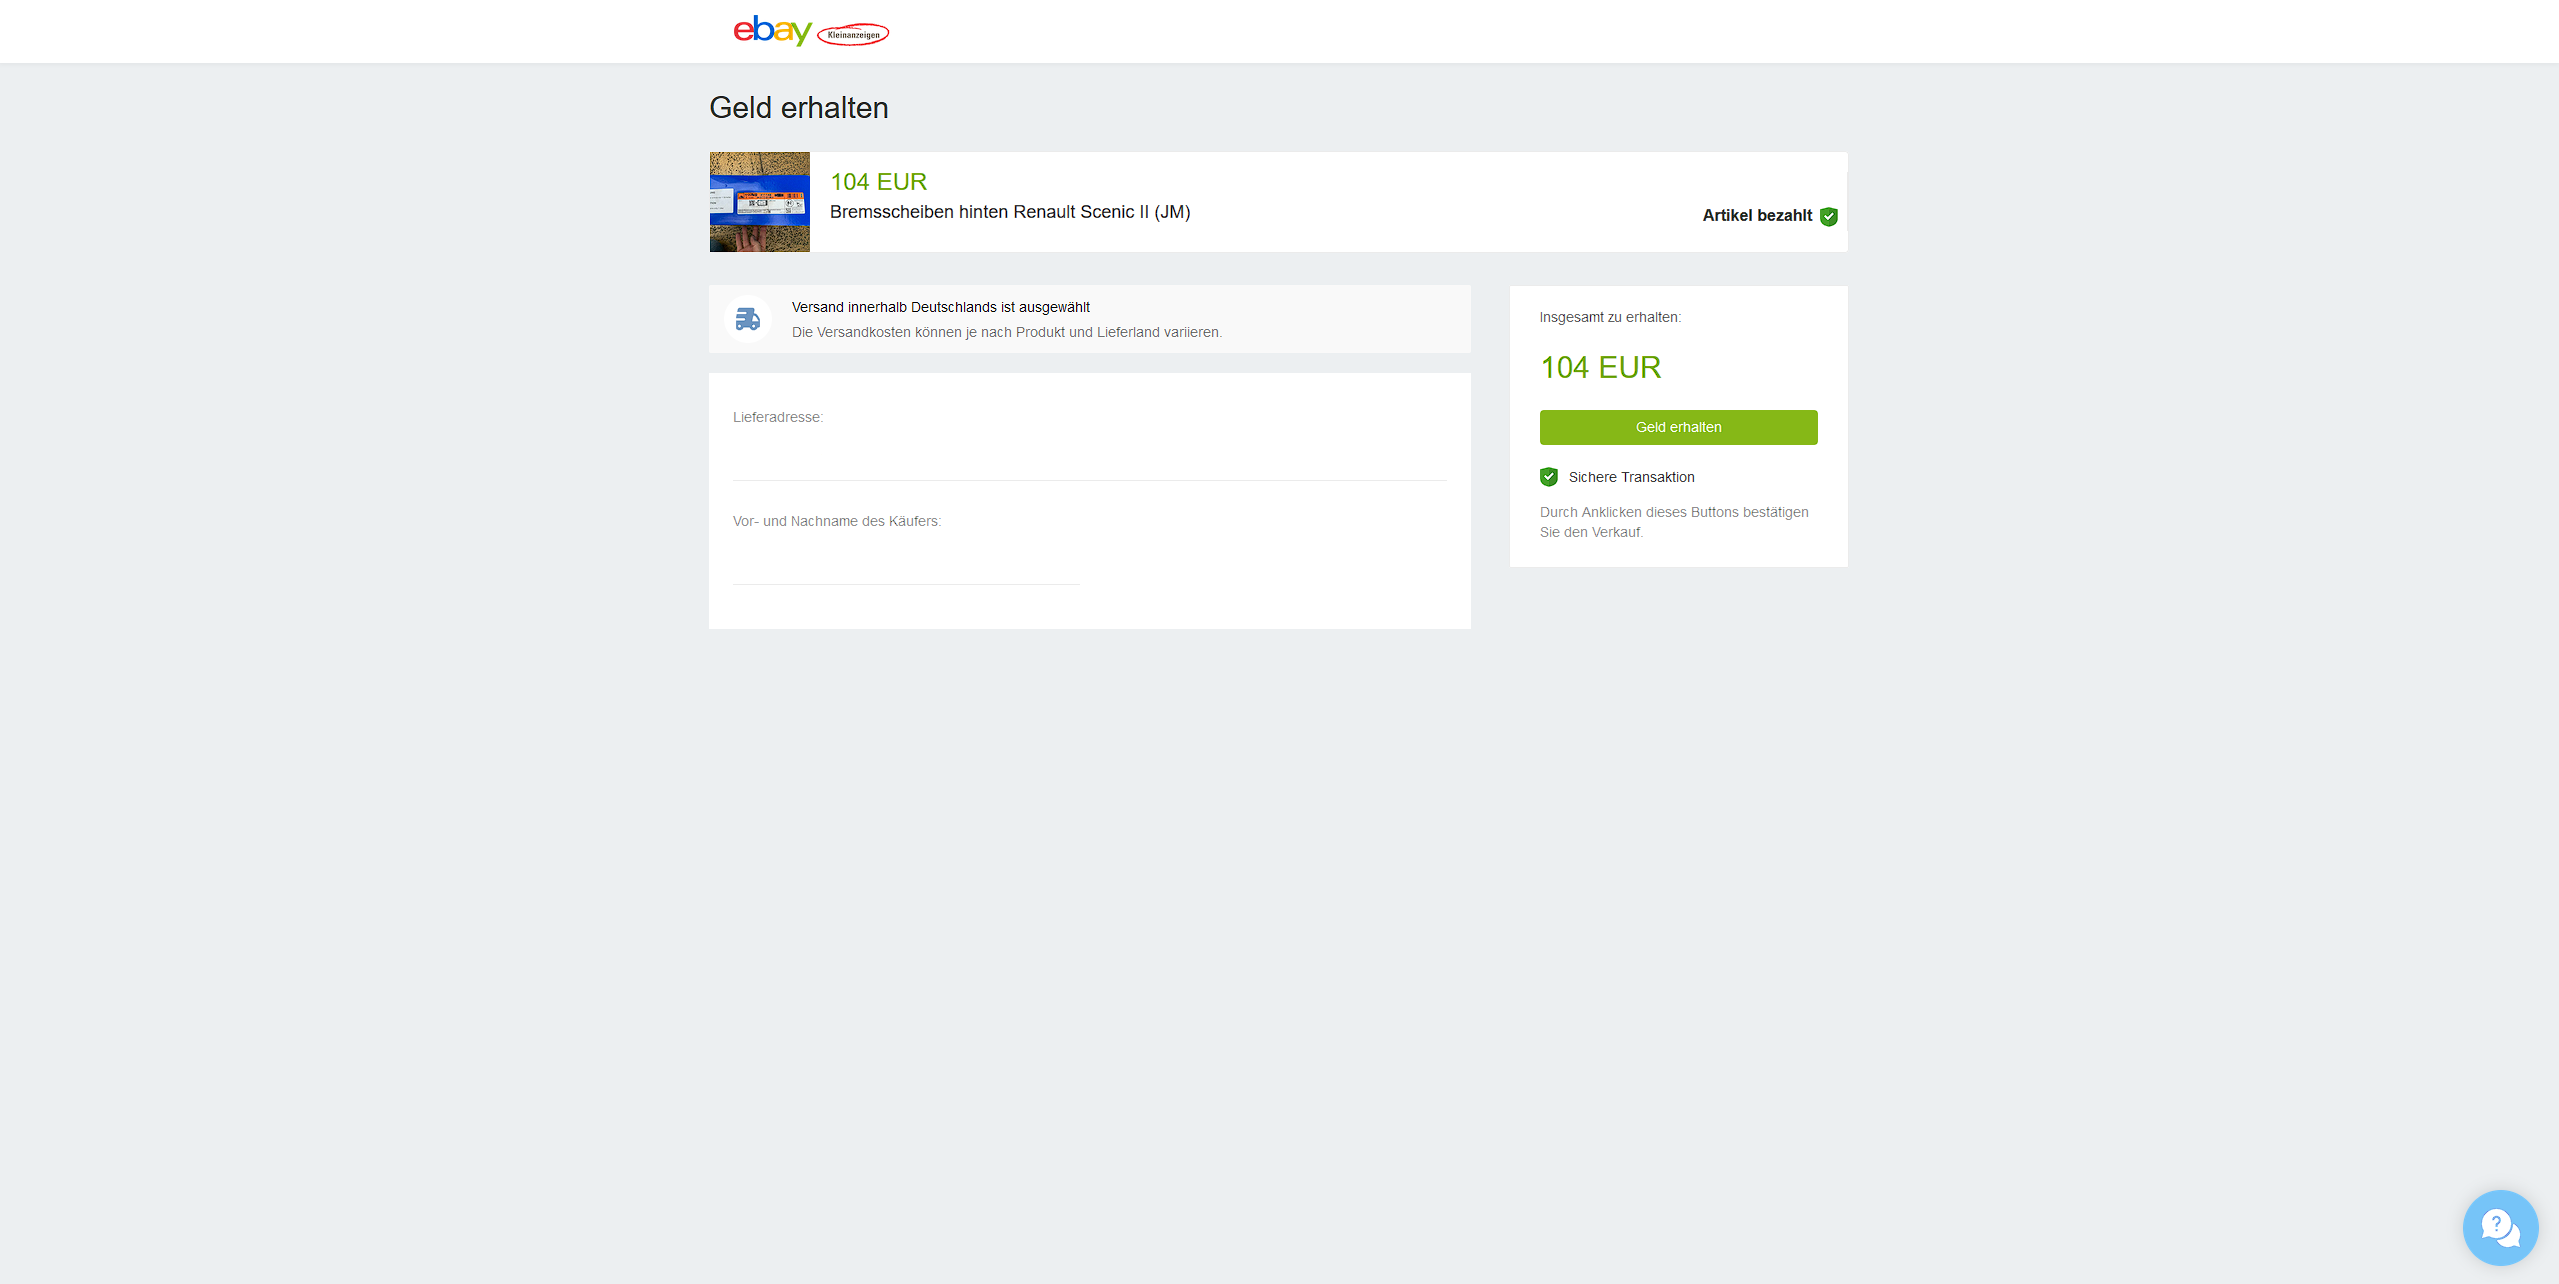
Task: Click the Versandkosten variieren info text
Action: (x=1007, y=332)
